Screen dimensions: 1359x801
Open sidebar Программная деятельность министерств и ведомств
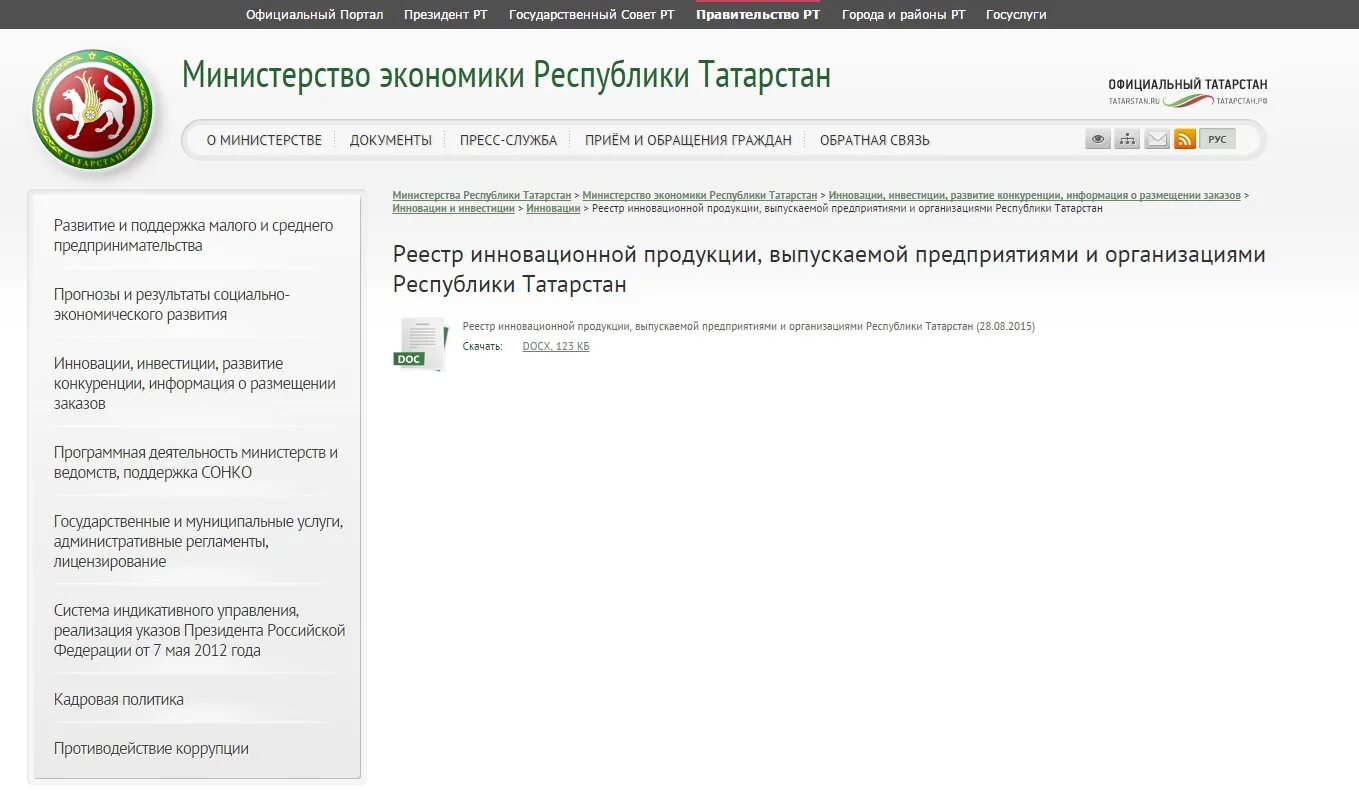pos(197,463)
